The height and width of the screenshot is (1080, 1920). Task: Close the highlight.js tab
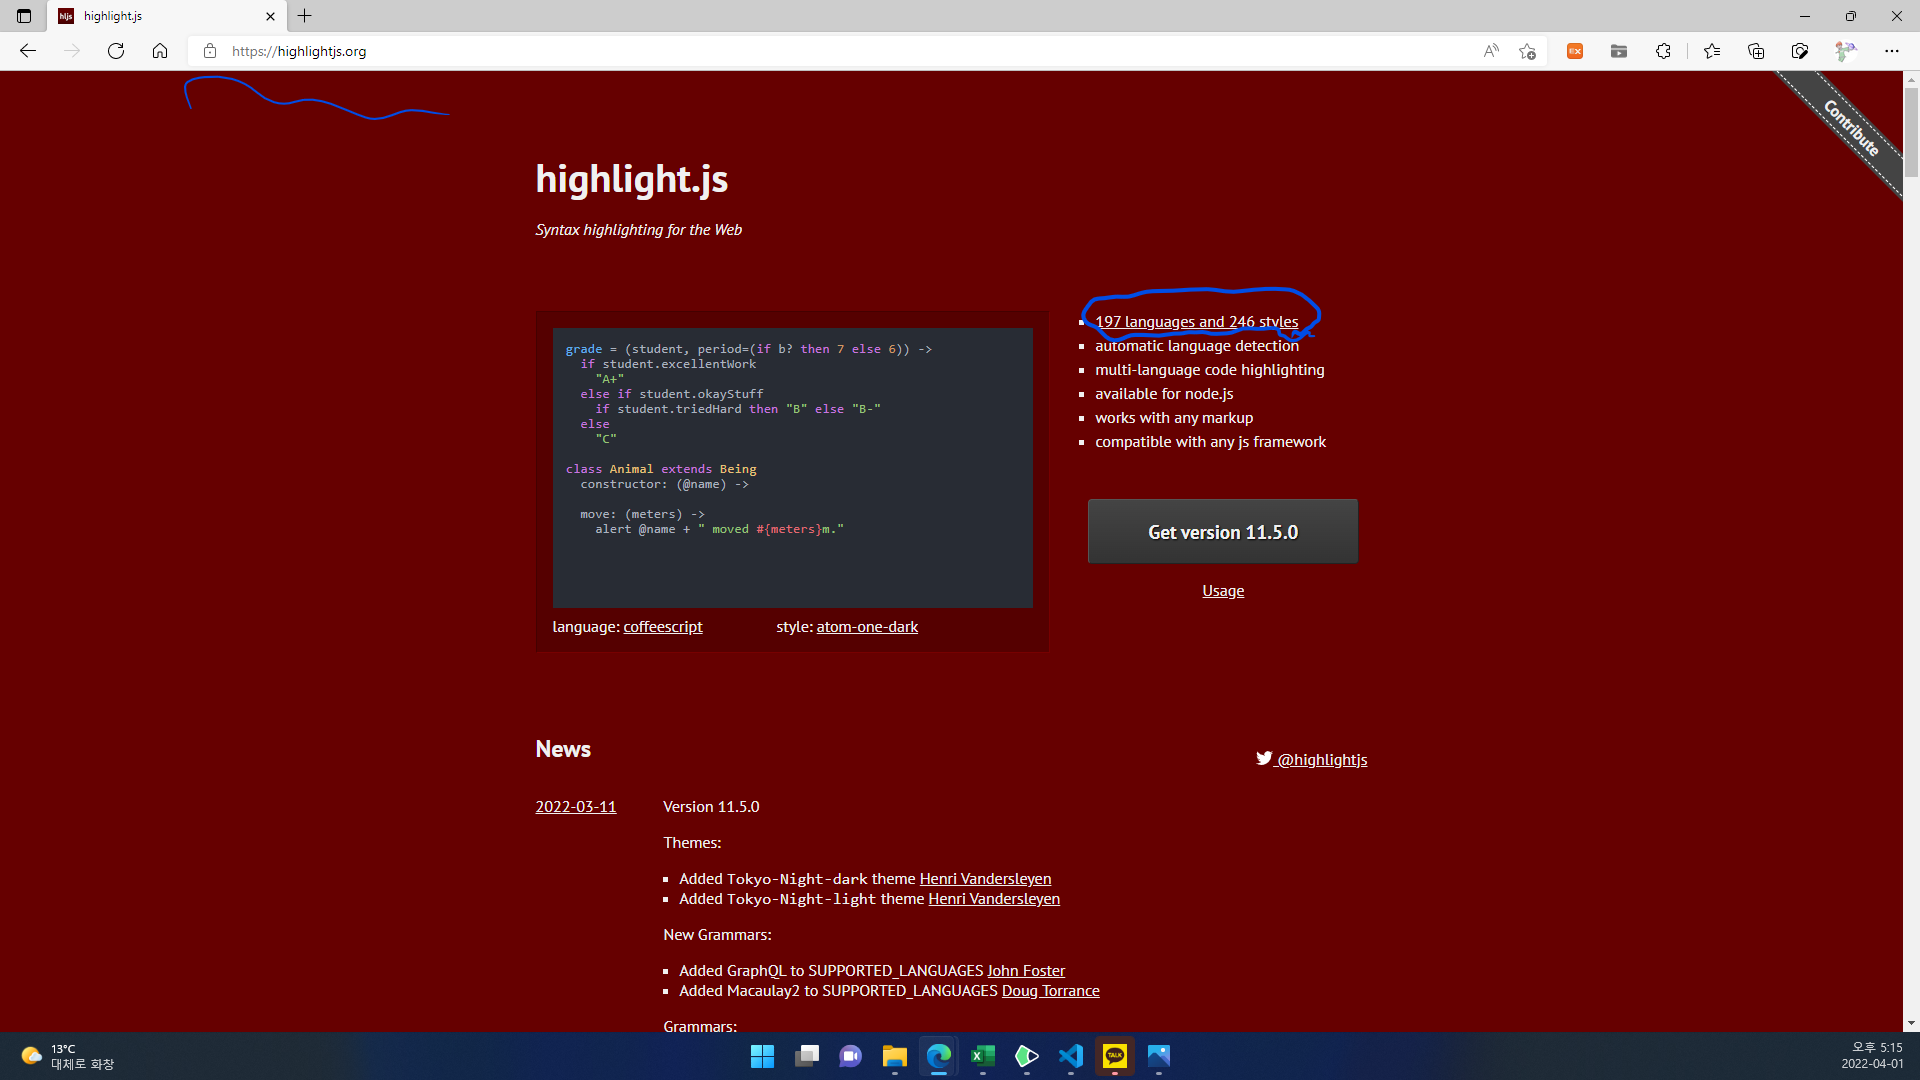pos(270,16)
